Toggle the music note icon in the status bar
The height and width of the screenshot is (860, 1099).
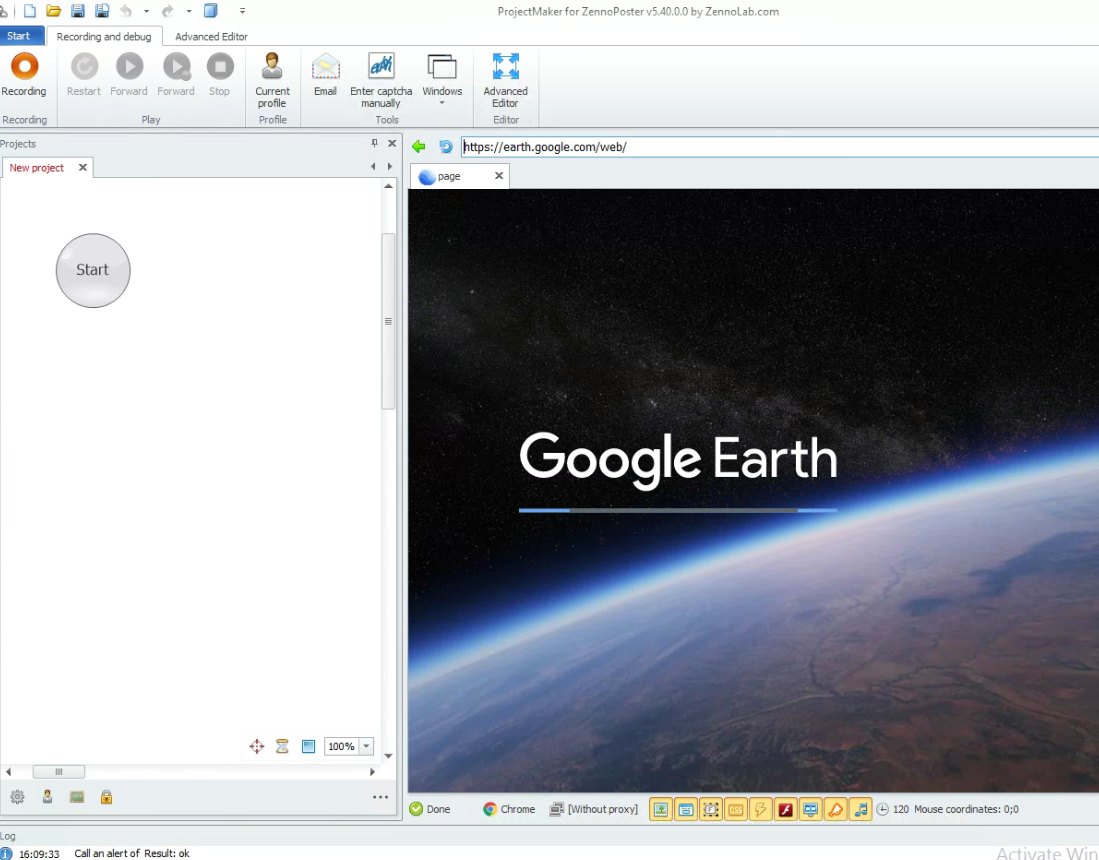pyautogui.click(x=860, y=809)
